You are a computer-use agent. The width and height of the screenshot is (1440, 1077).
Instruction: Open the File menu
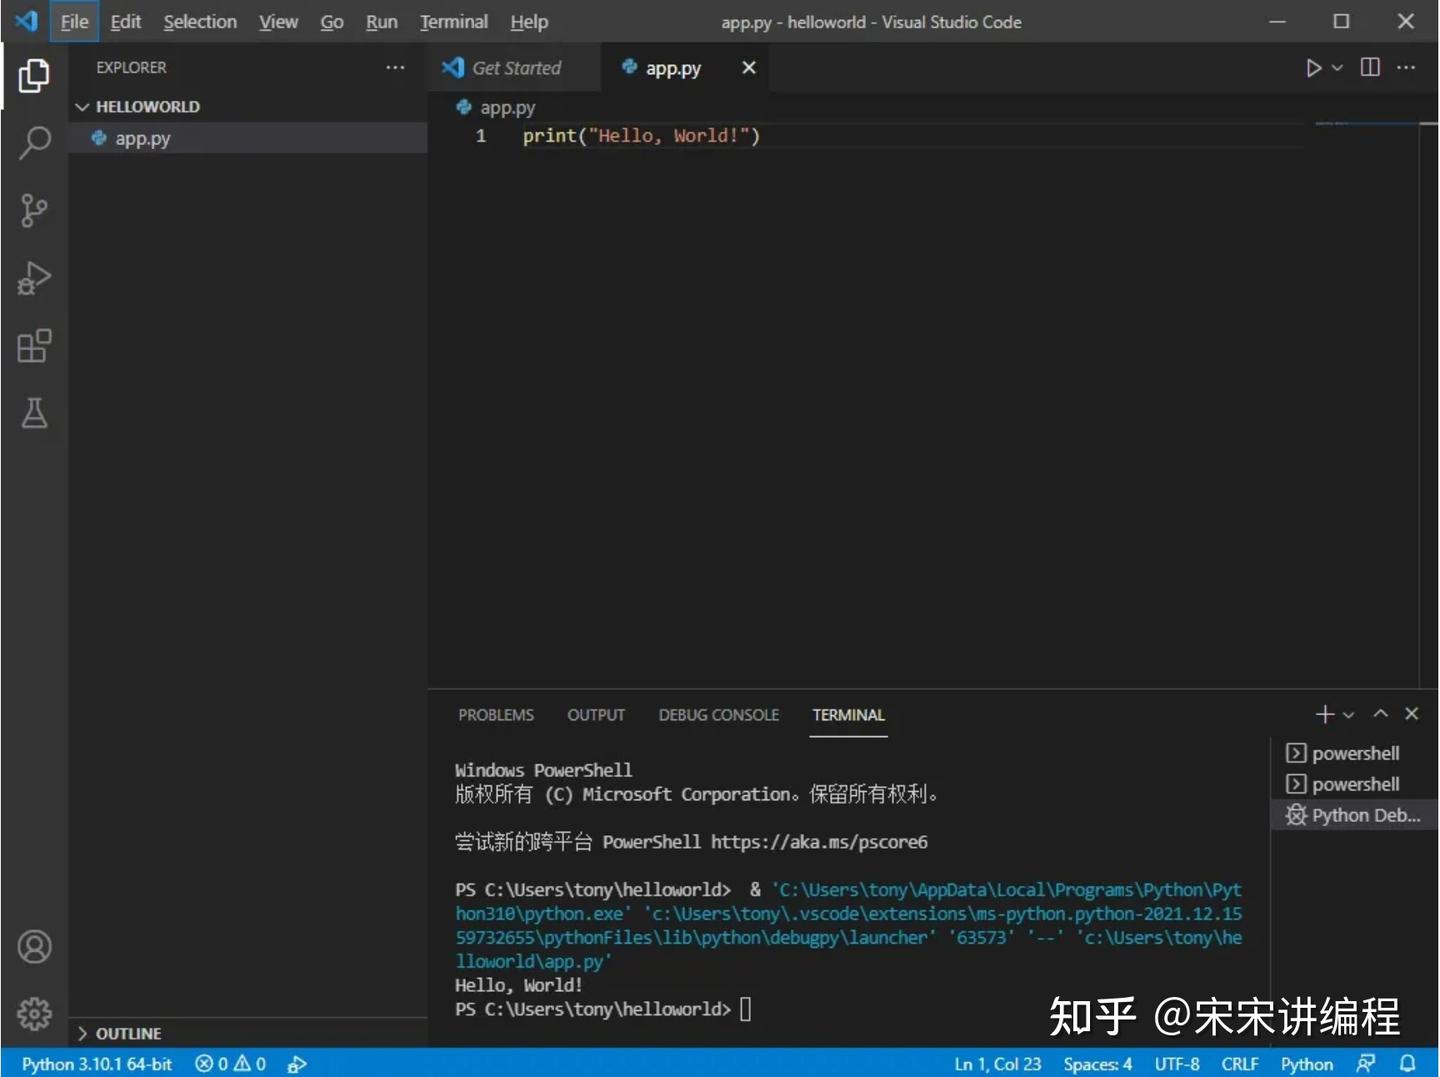coord(74,21)
